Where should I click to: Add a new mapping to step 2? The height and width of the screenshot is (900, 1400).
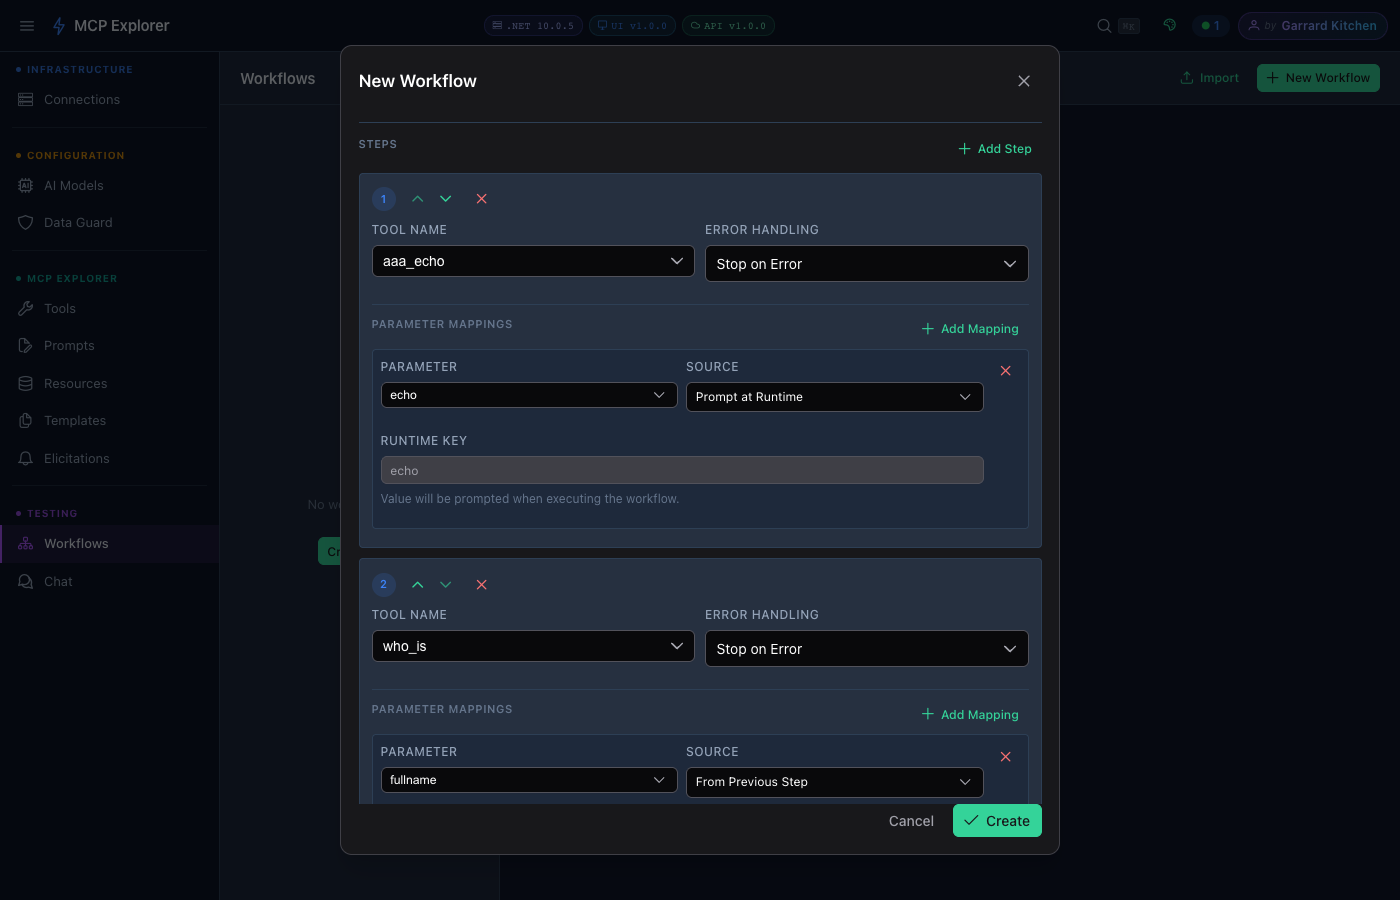(x=969, y=714)
